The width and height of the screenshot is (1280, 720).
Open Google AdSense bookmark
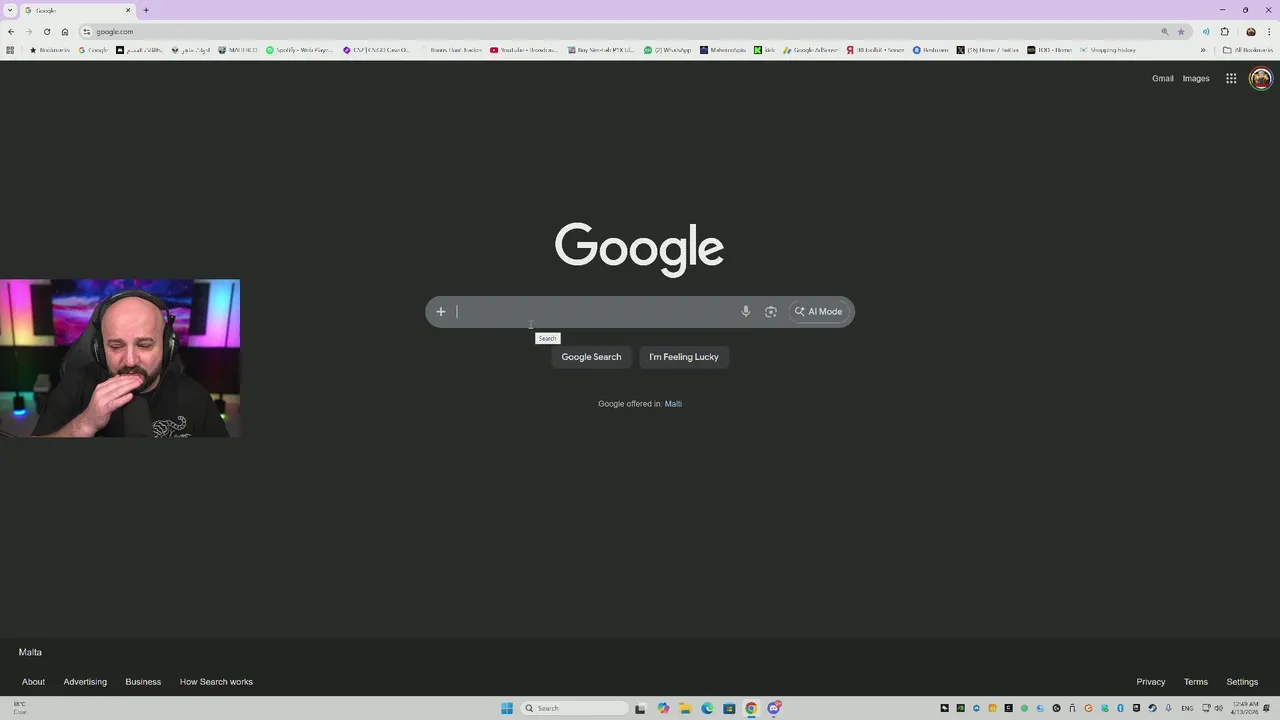click(811, 50)
